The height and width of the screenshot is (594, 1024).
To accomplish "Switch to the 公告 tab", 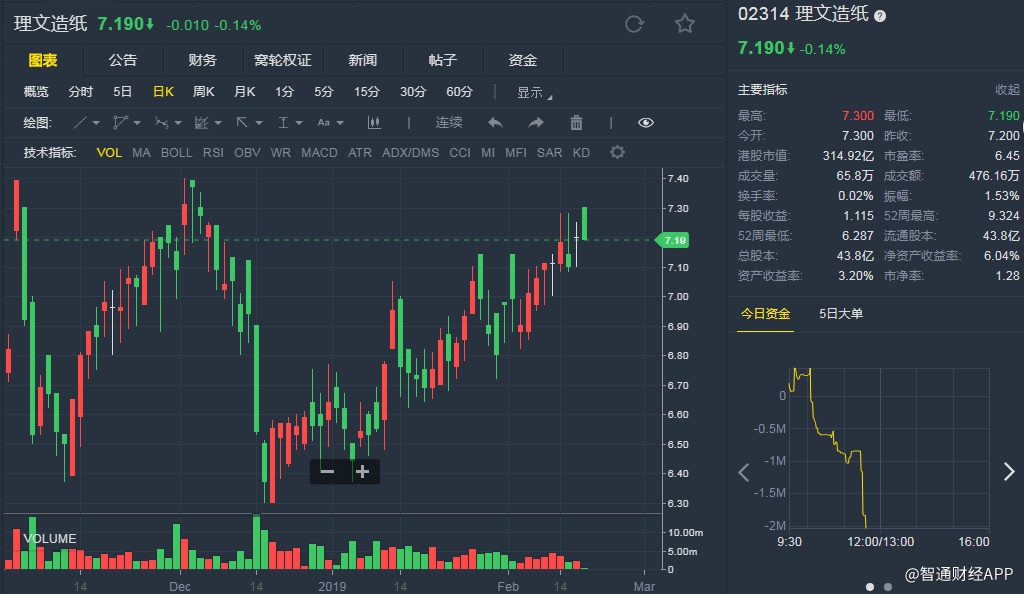I will 123,60.
